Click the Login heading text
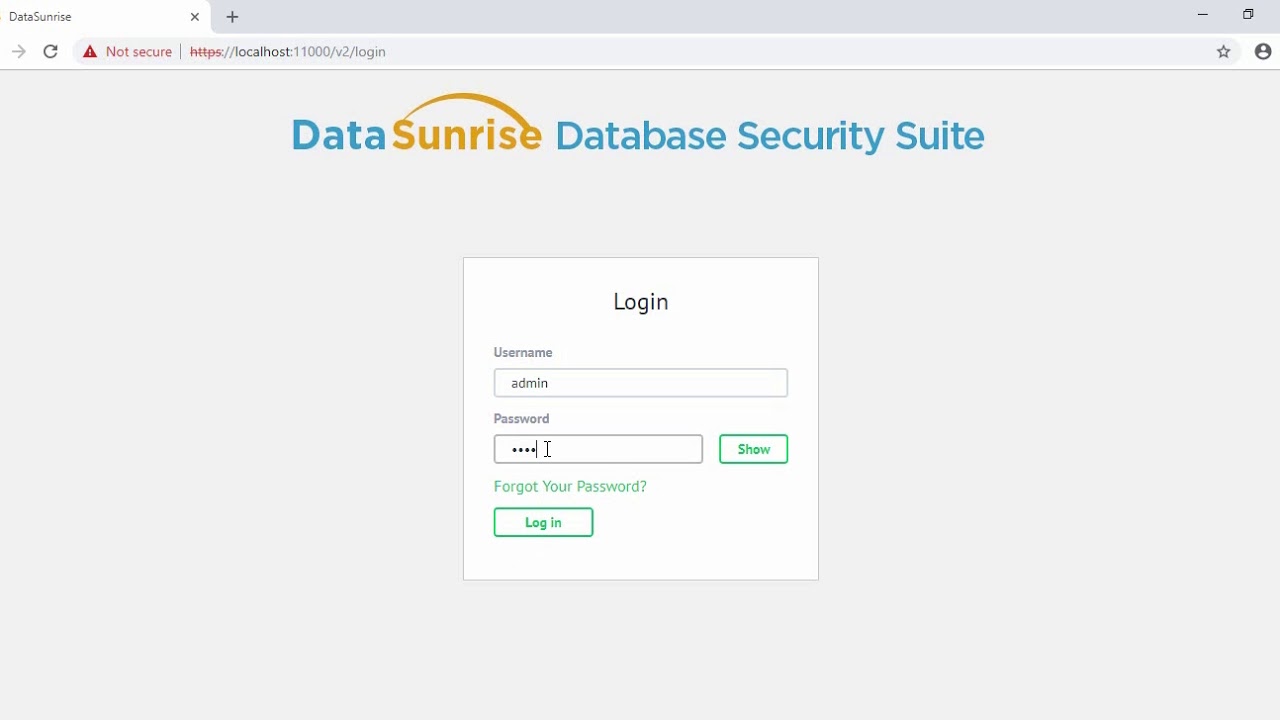1280x720 pixels. (x=640, y=302)
